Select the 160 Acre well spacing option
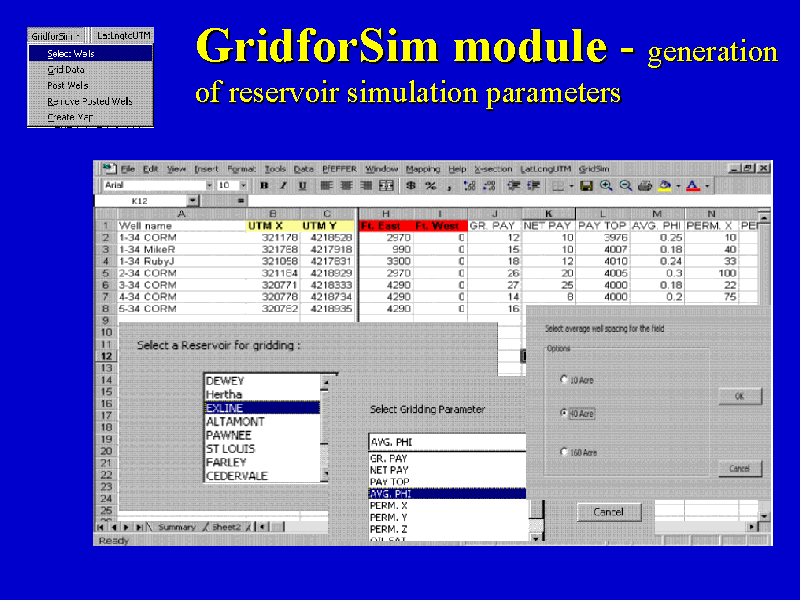 pyautogui.click(x=564, y=452)
